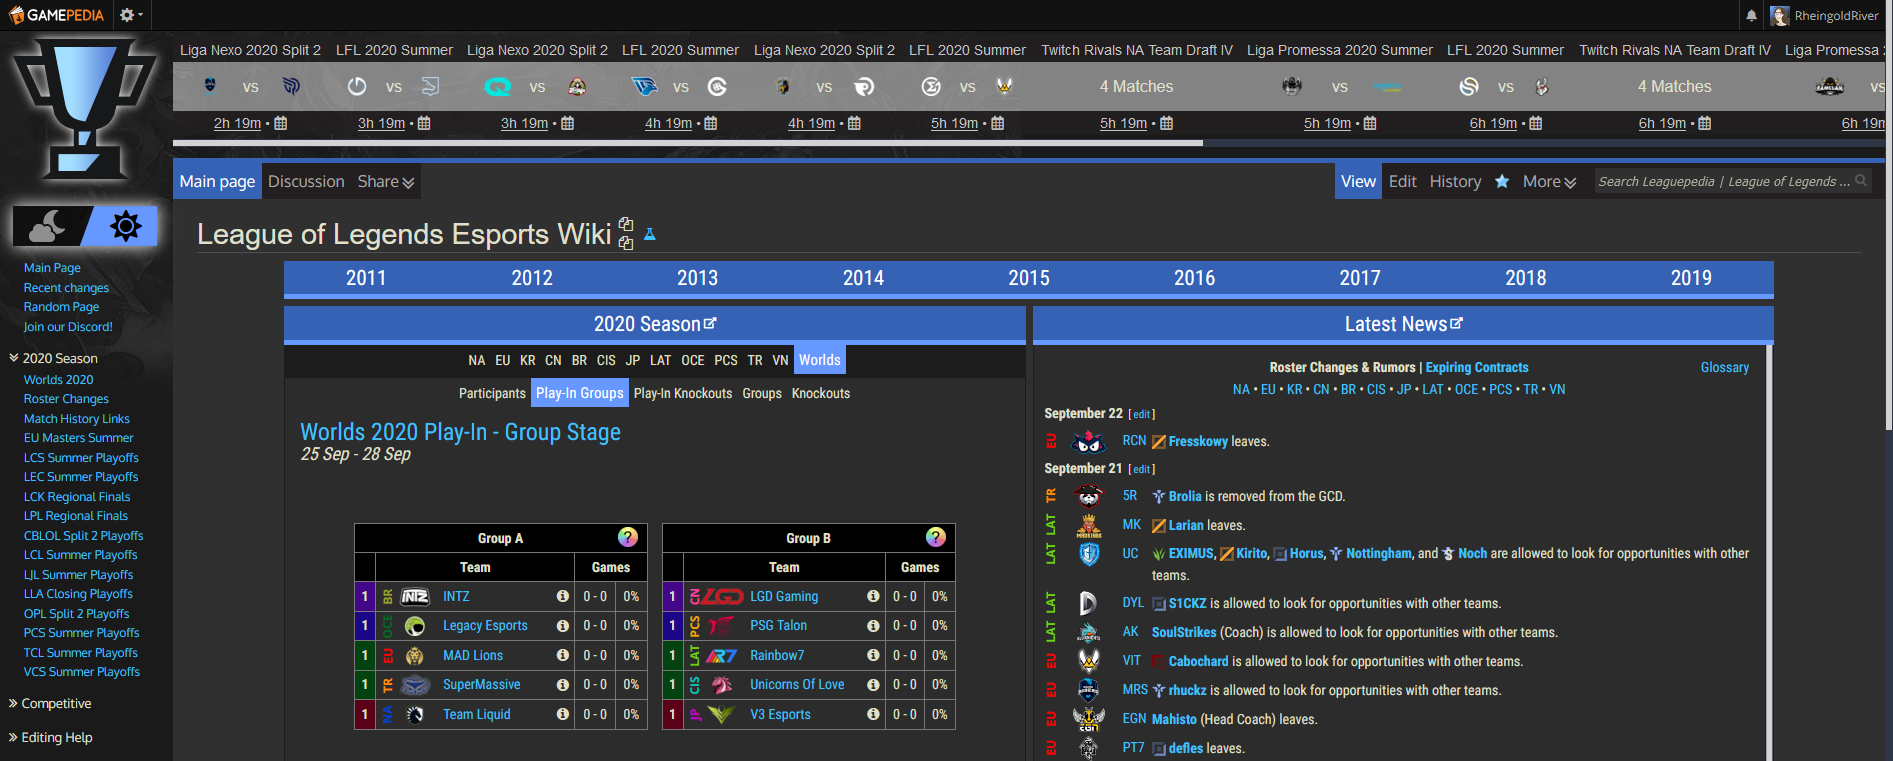Viewport: 1893px width, 761px height.
Task: Open the Glossary link
Action: click(1725, 367)
